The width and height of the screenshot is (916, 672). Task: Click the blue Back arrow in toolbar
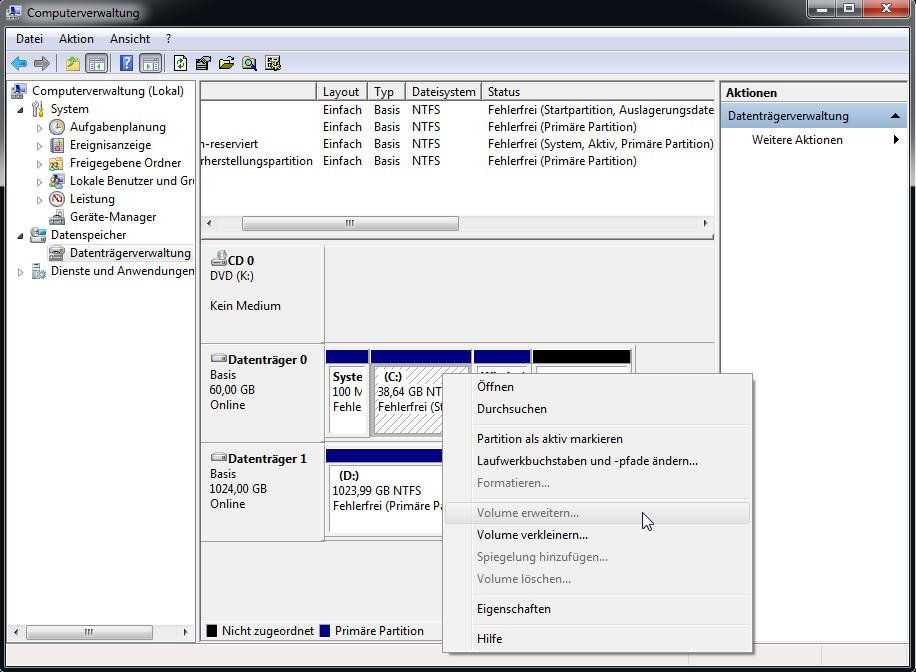point(19,63)
